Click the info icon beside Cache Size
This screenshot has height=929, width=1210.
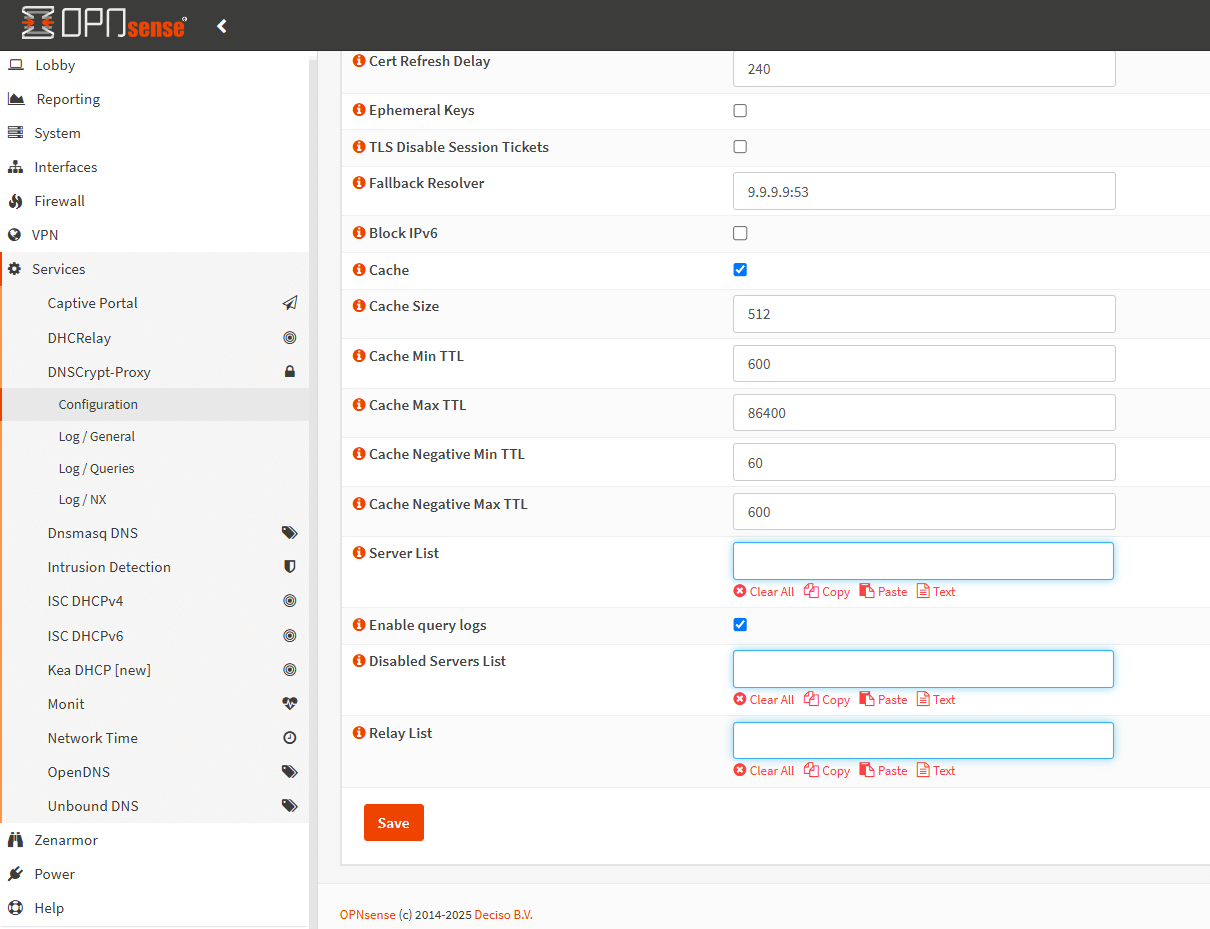point(359,306)
